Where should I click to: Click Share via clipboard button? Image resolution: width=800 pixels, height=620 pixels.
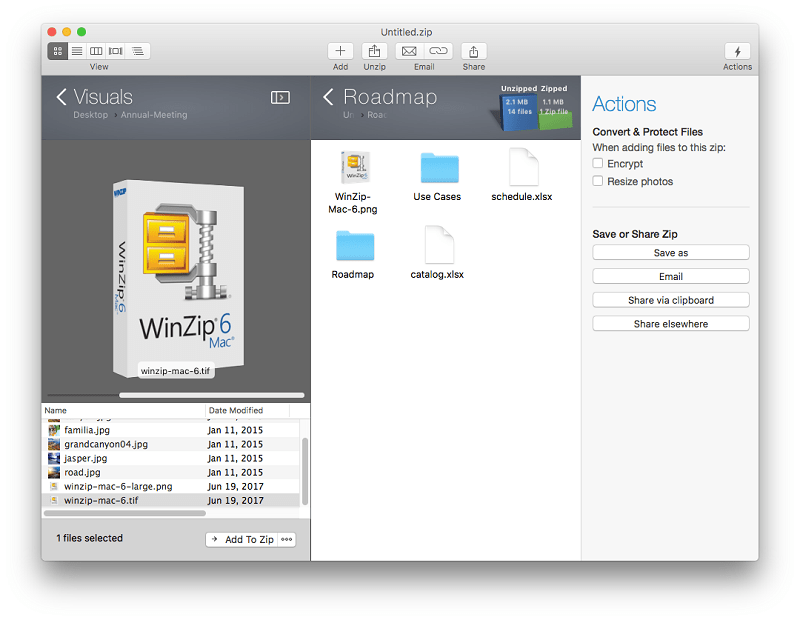tap(670, 300)
